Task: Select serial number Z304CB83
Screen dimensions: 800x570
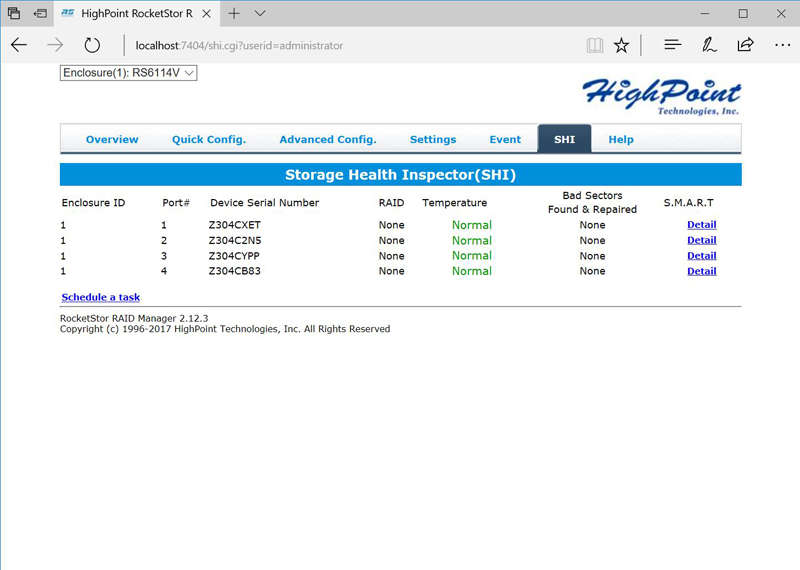Action: click(235, 271)
